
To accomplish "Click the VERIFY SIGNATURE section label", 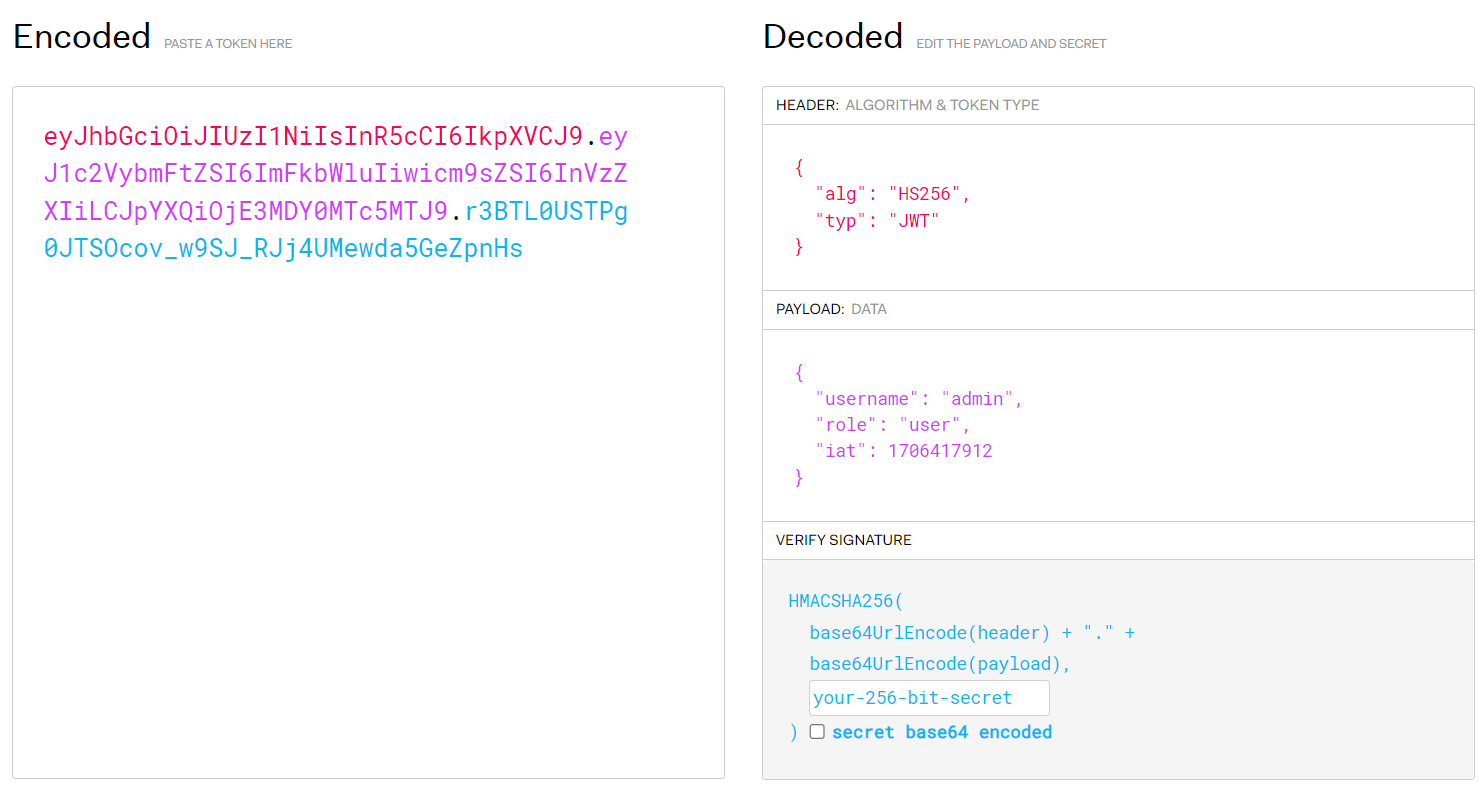I will pos(844,540).
